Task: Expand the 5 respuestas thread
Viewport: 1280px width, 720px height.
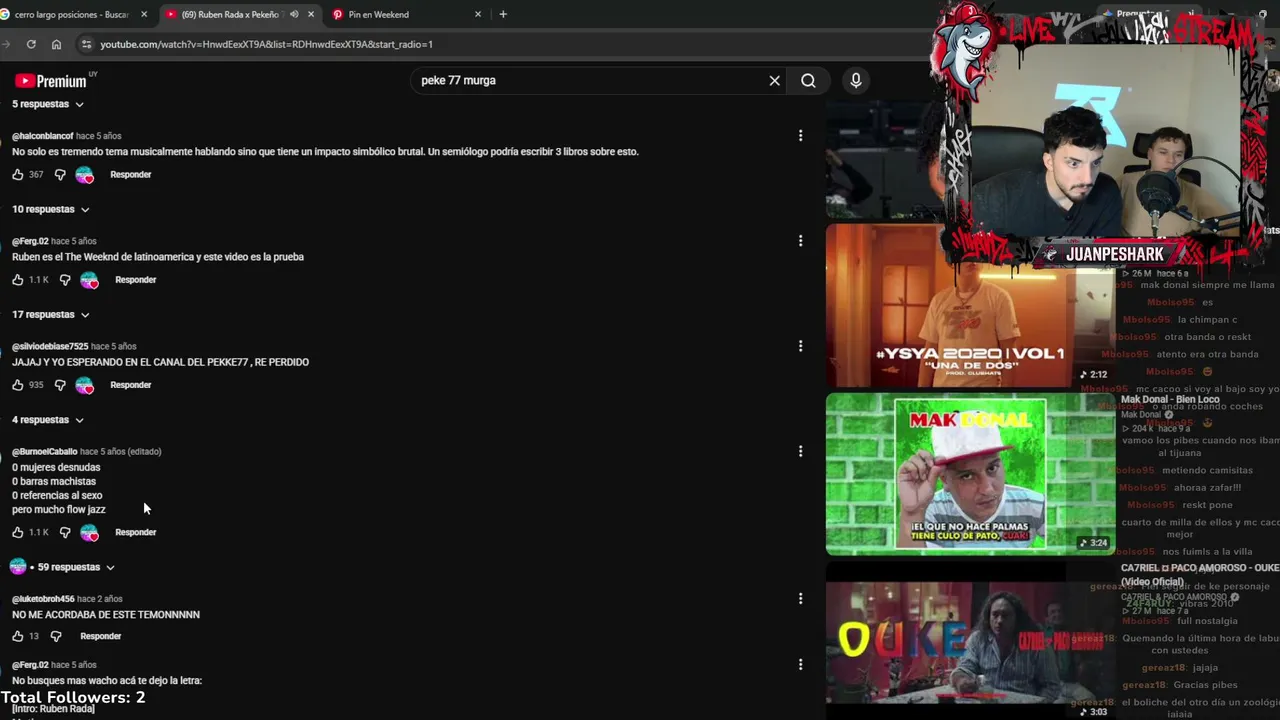Action: click(x=48, y=104)
